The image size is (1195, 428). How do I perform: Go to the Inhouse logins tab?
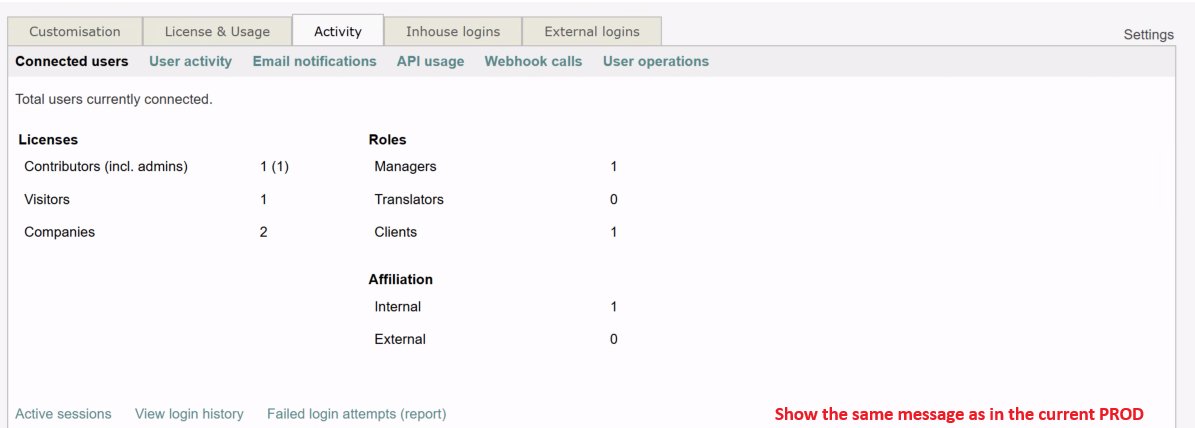coord(453,31)
